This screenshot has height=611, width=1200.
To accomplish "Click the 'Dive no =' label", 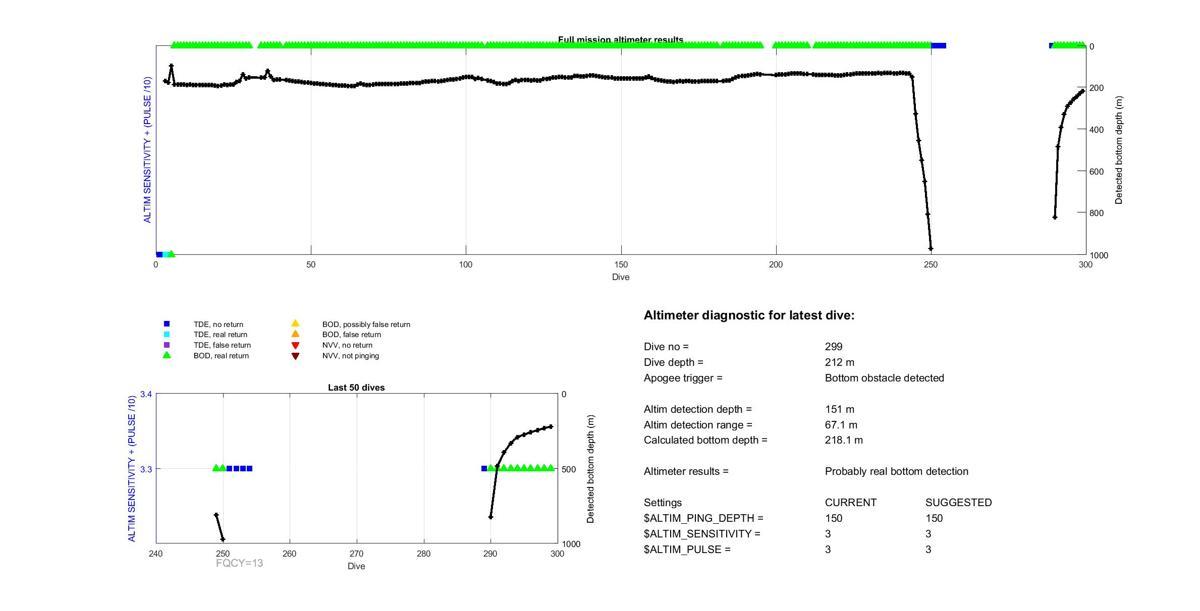I will (x=666, y=347).
